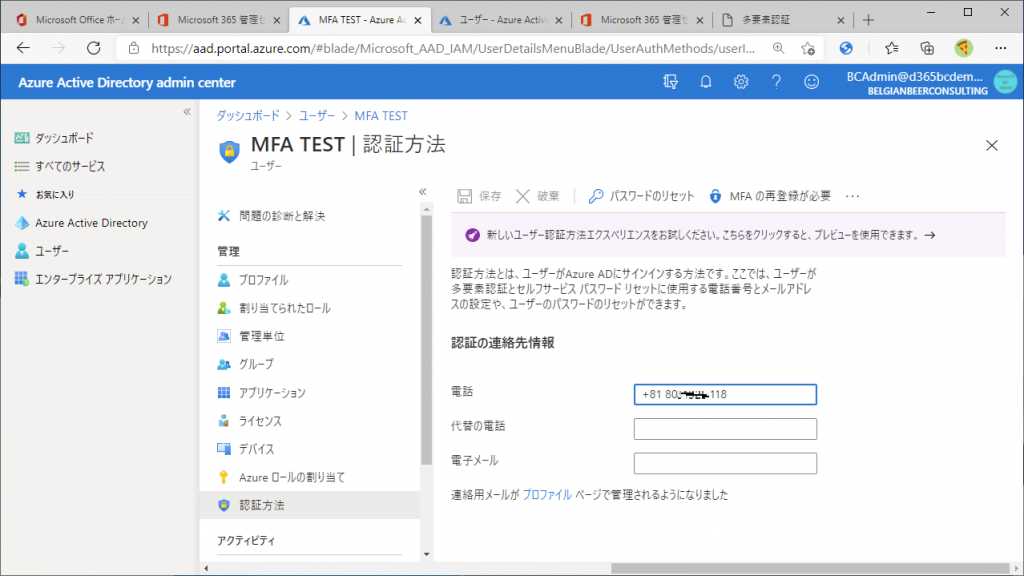Open the feedback smiley icon

tap(811, 82)
